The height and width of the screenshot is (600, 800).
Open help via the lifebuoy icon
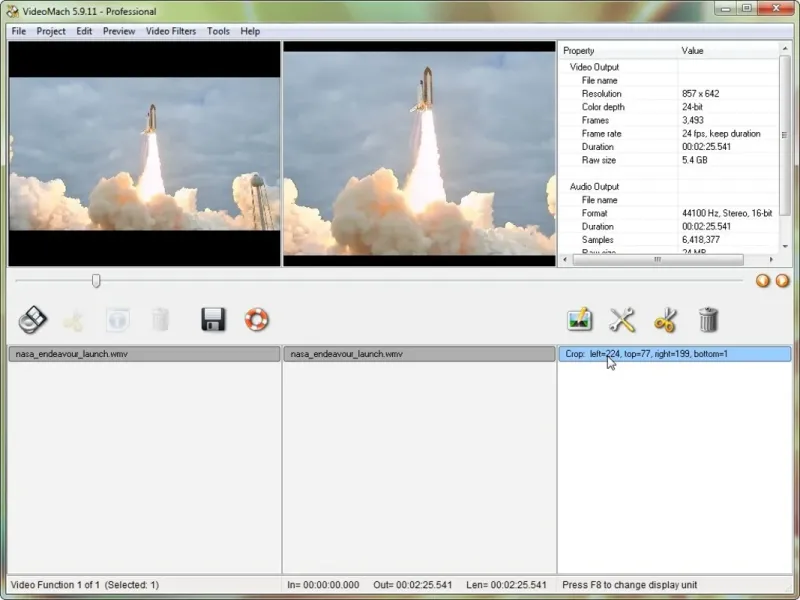(256, 320)
